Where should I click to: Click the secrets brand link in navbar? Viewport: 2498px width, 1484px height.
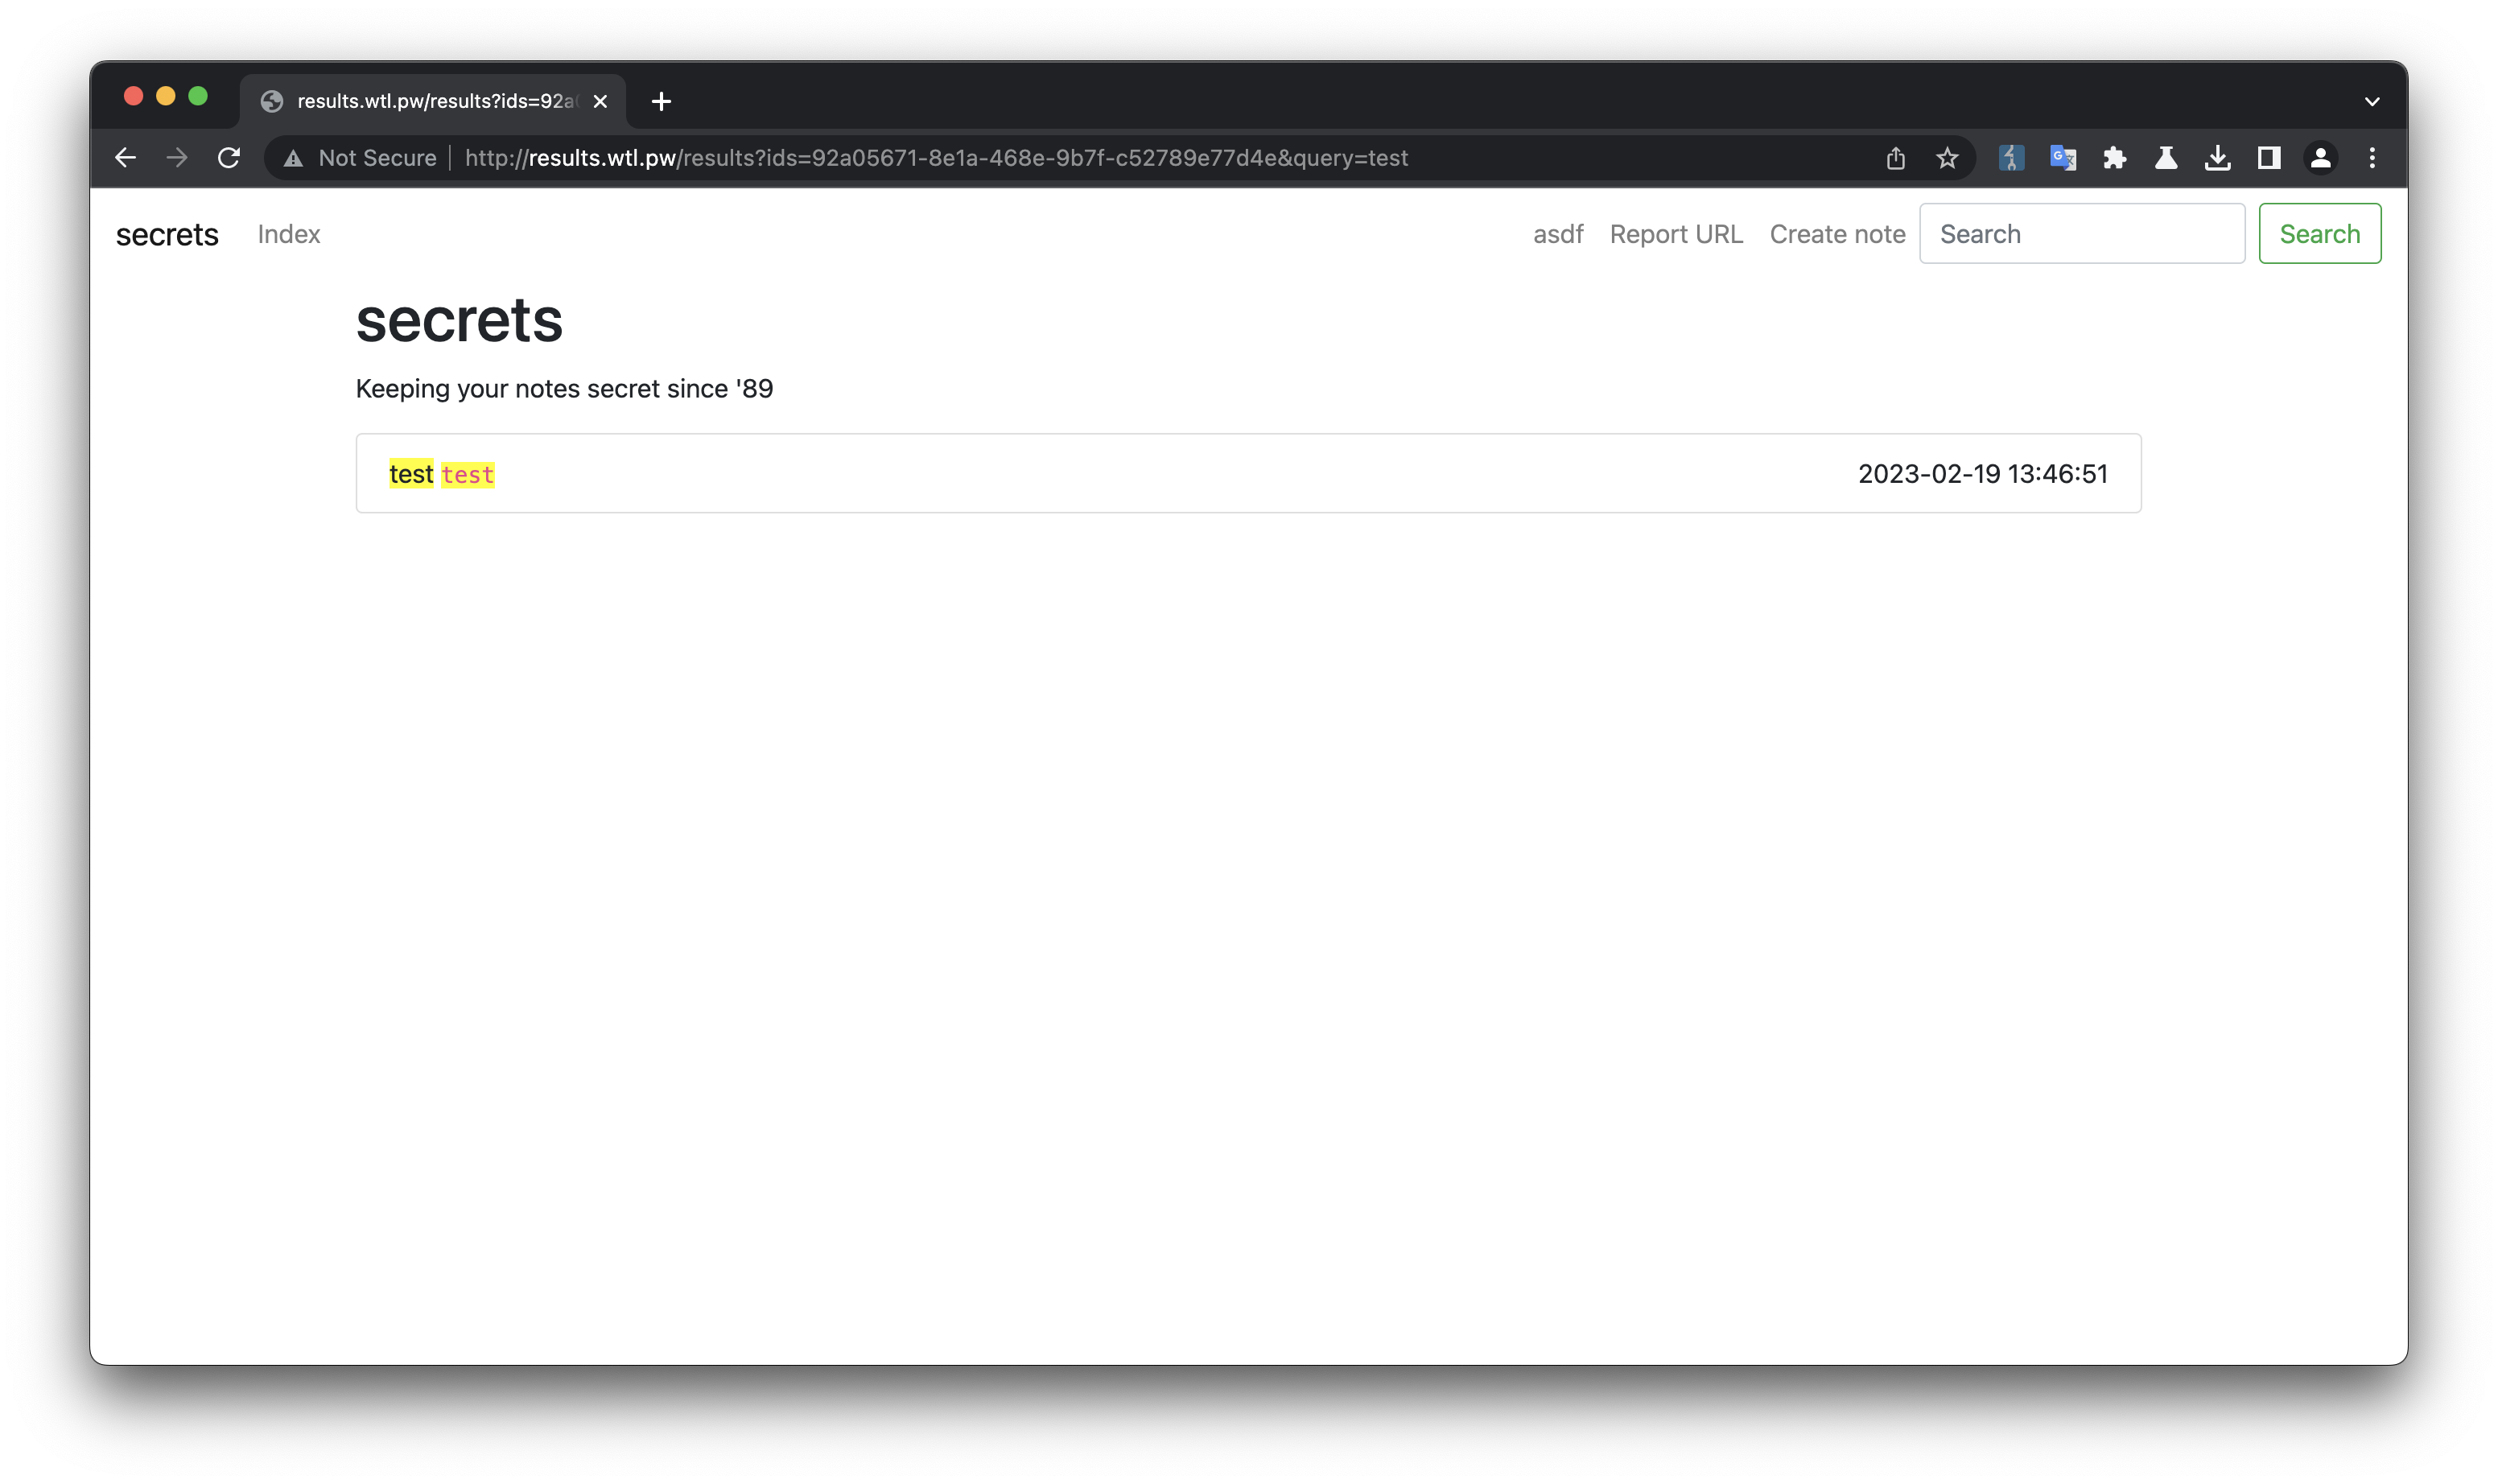click(167, 234)
